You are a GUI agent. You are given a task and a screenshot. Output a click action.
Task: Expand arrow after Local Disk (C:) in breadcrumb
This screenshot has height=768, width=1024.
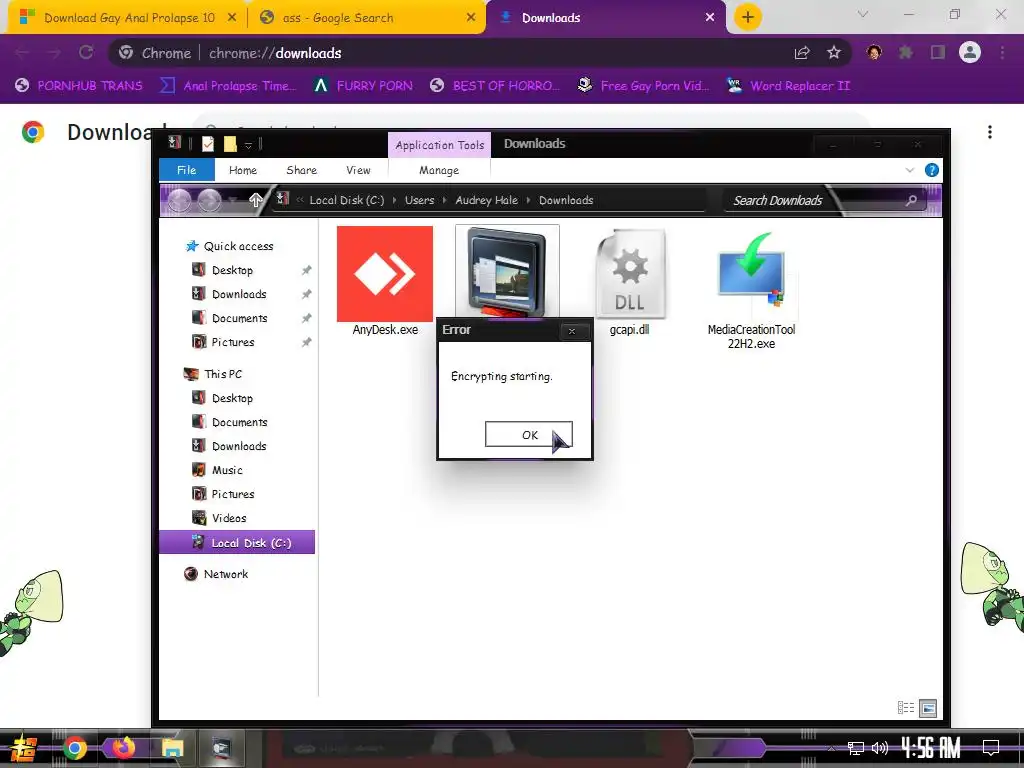point(394,200)
